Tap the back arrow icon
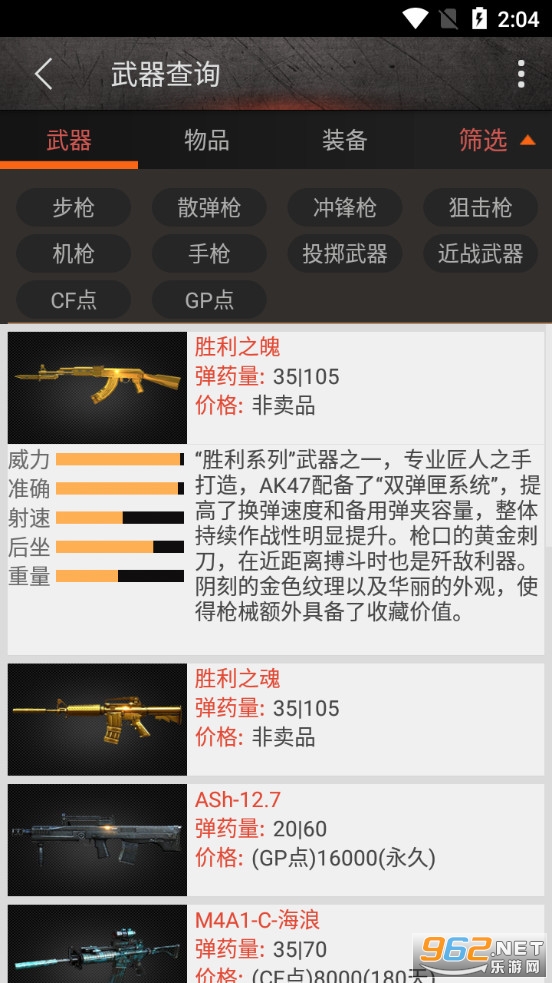552x983 pixels. 43,74
